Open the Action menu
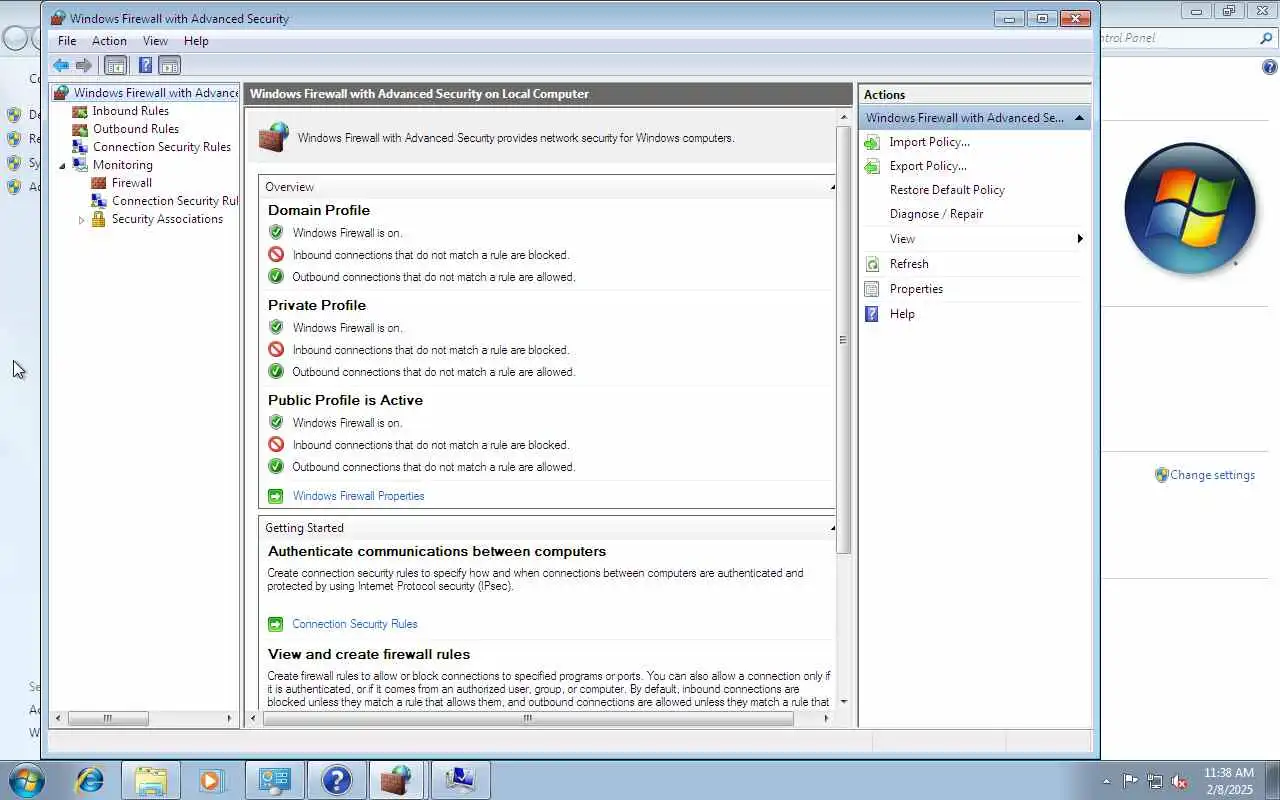1280x800 pixels. [109, 41]
